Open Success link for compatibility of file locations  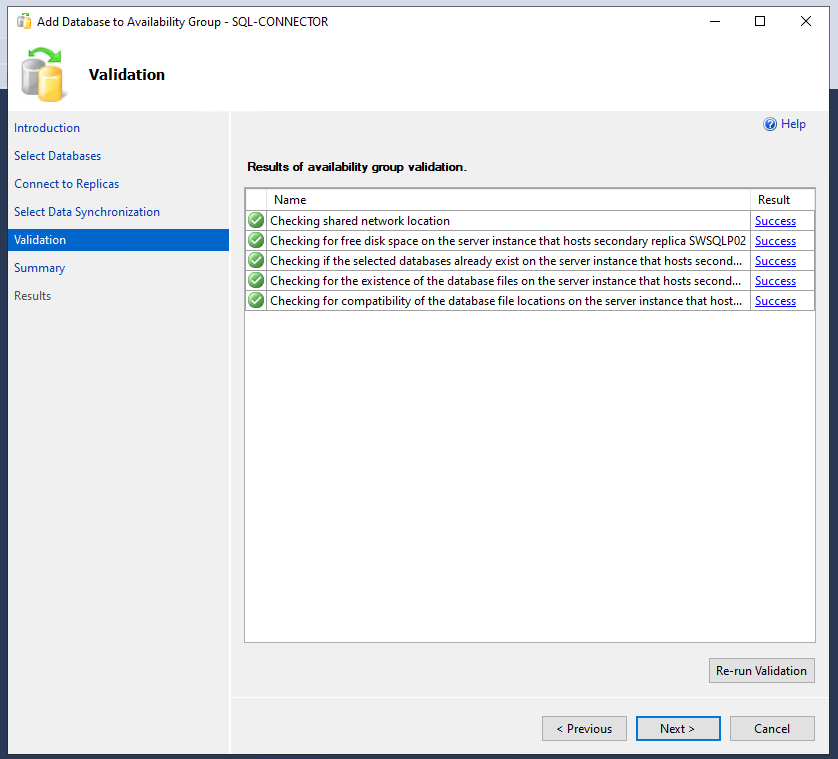(x=775, y=301)
